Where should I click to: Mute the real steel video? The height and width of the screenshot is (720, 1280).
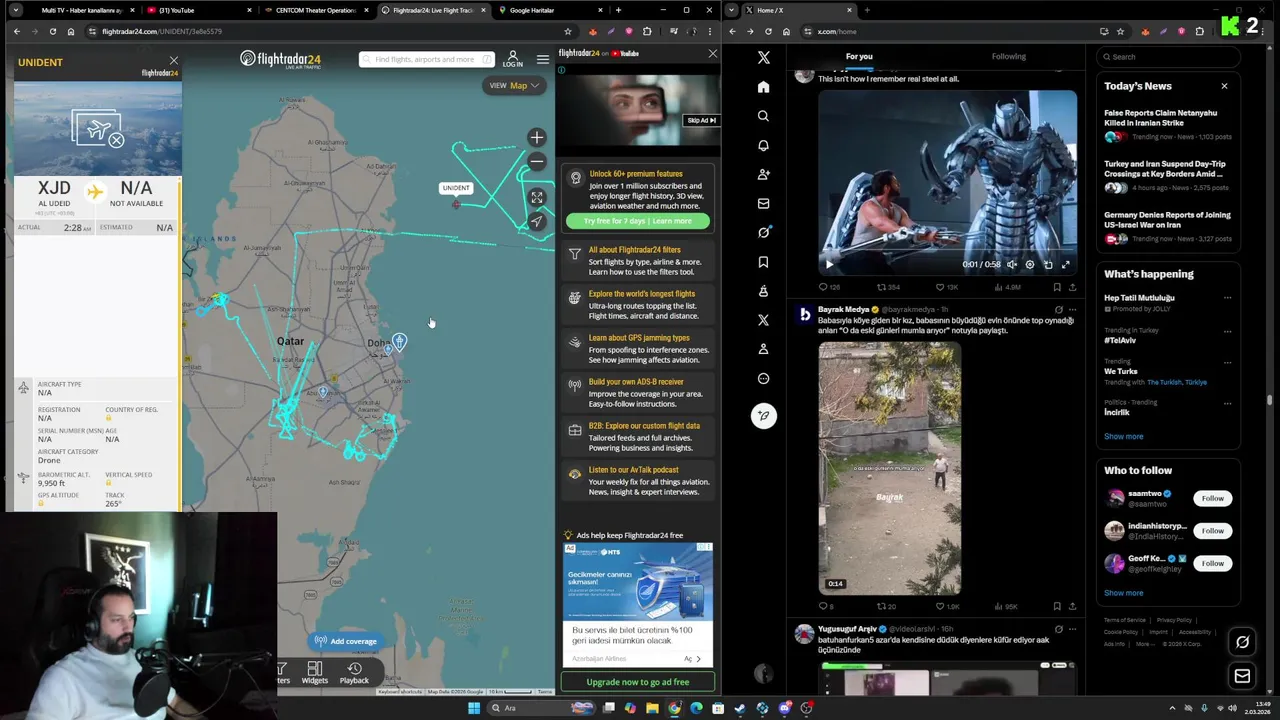(x=1012, y=265)
